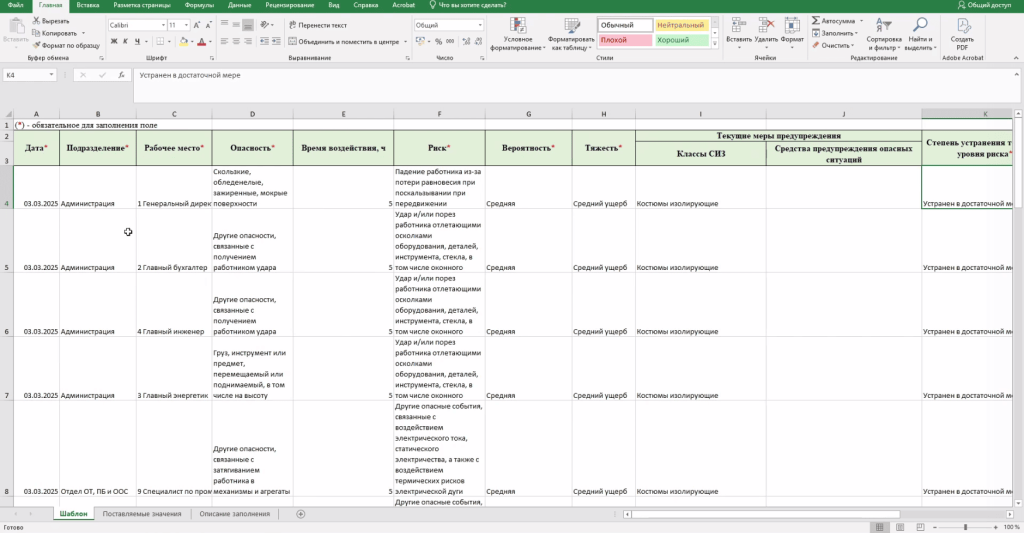
Task: Open the Calibri font name dropdown
Action: 163,25
